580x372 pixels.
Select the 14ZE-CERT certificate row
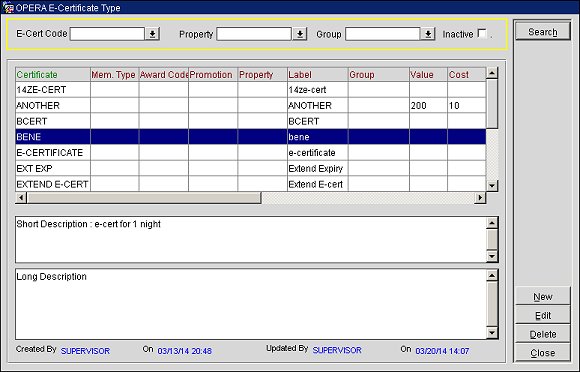(250, 89)
